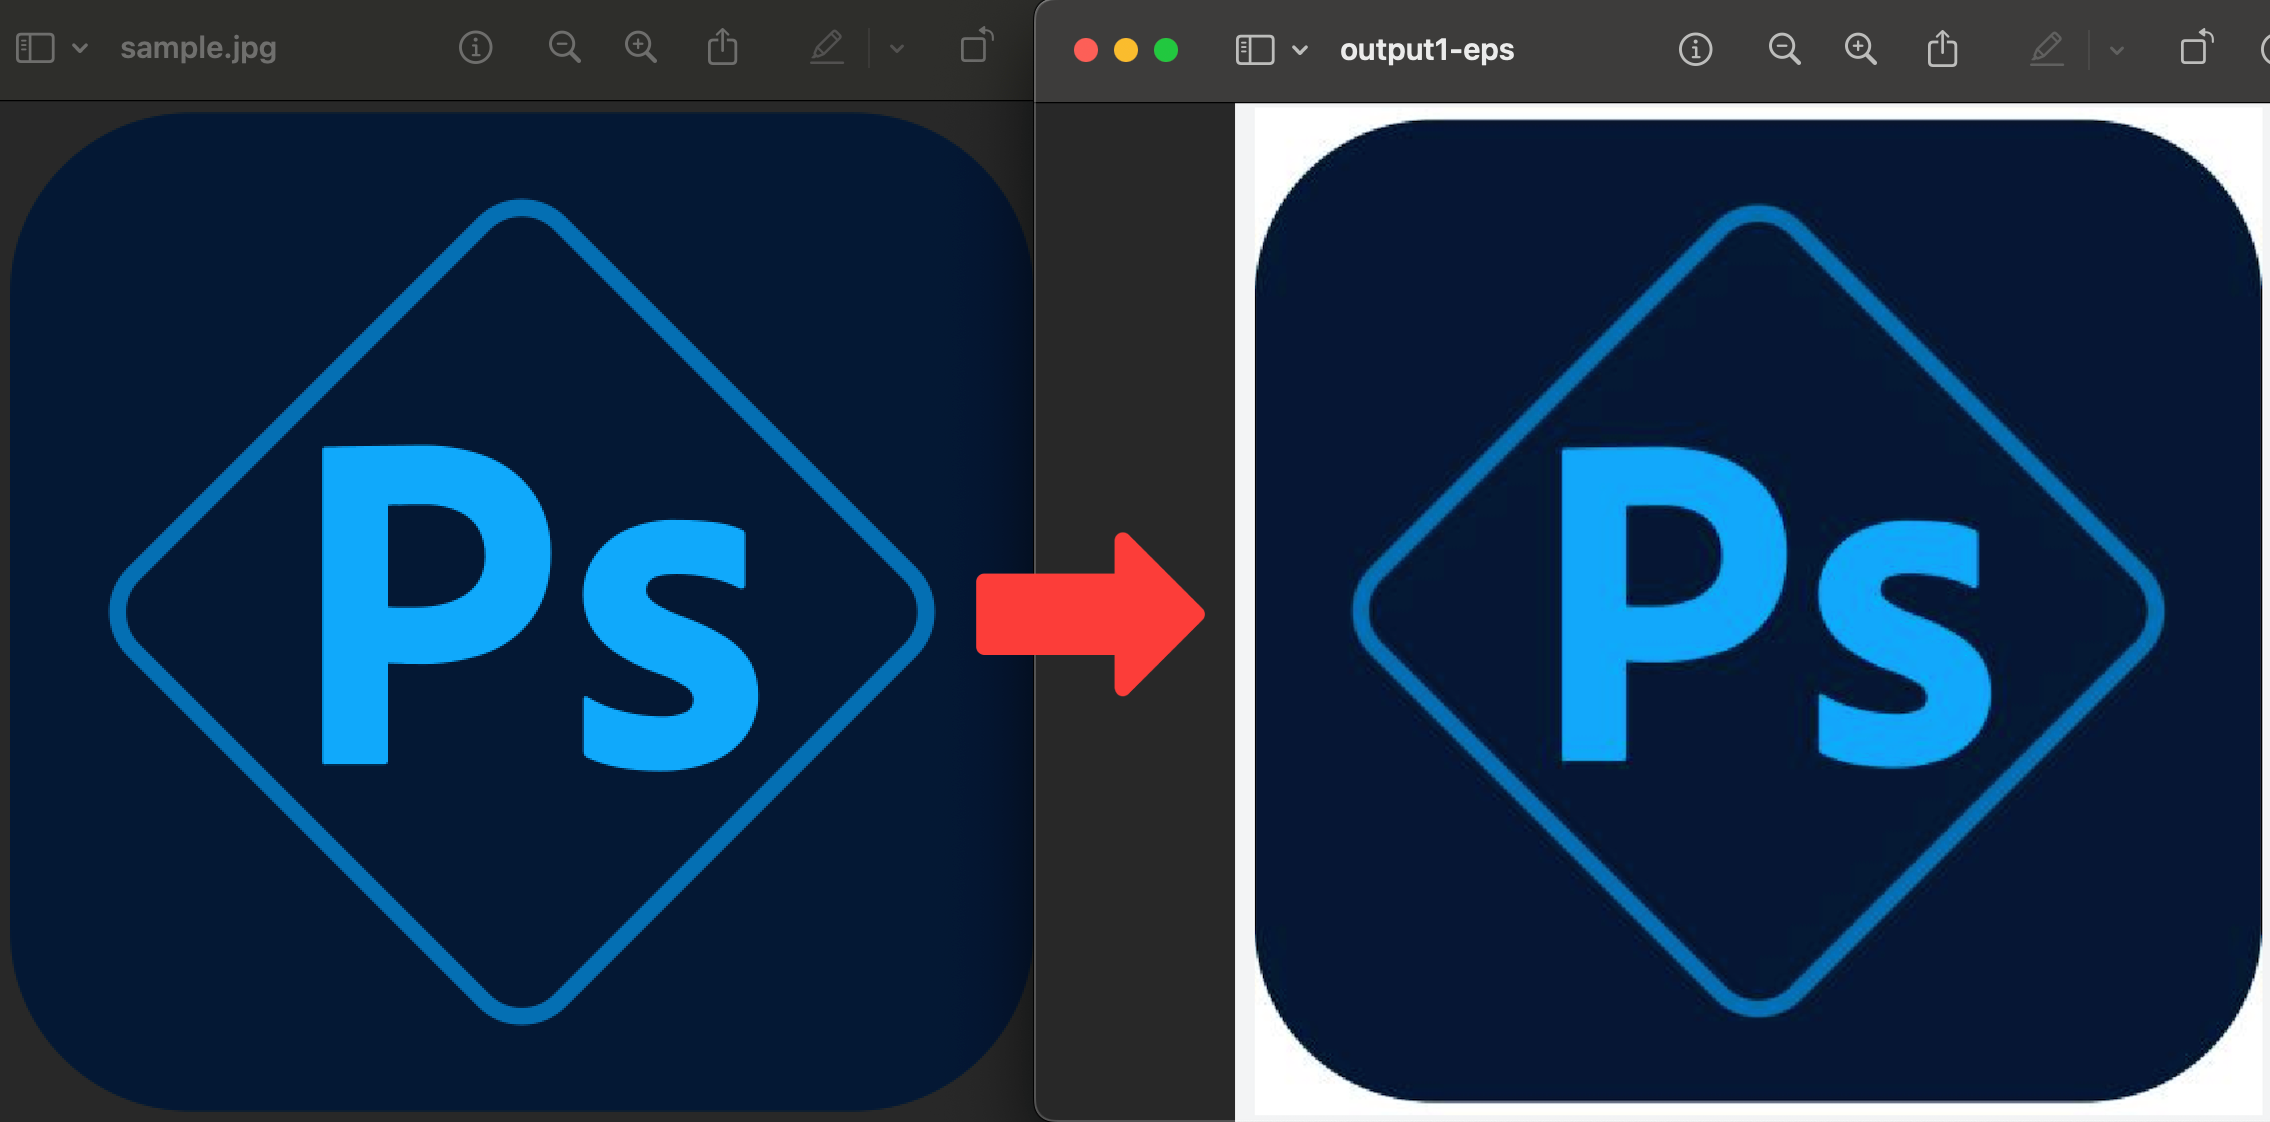2270x1122 pixels.
Task: Open sidebar view options dropdown for sample.jpg
Action: tap(80, 48)
